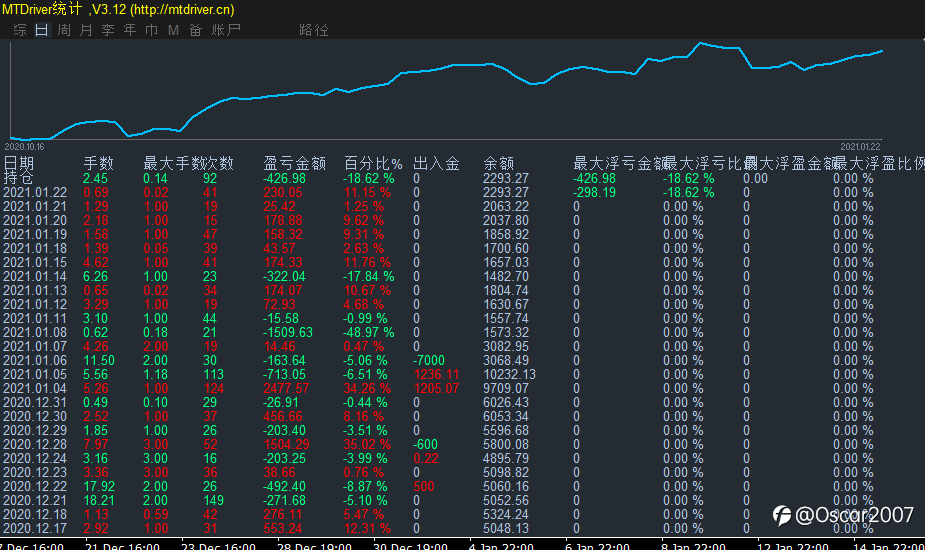Image resolution: width=925 pixels, height=550 pixels.
Task: Select the 2020.12.22 date cell
Action: (x=35, y=486)
